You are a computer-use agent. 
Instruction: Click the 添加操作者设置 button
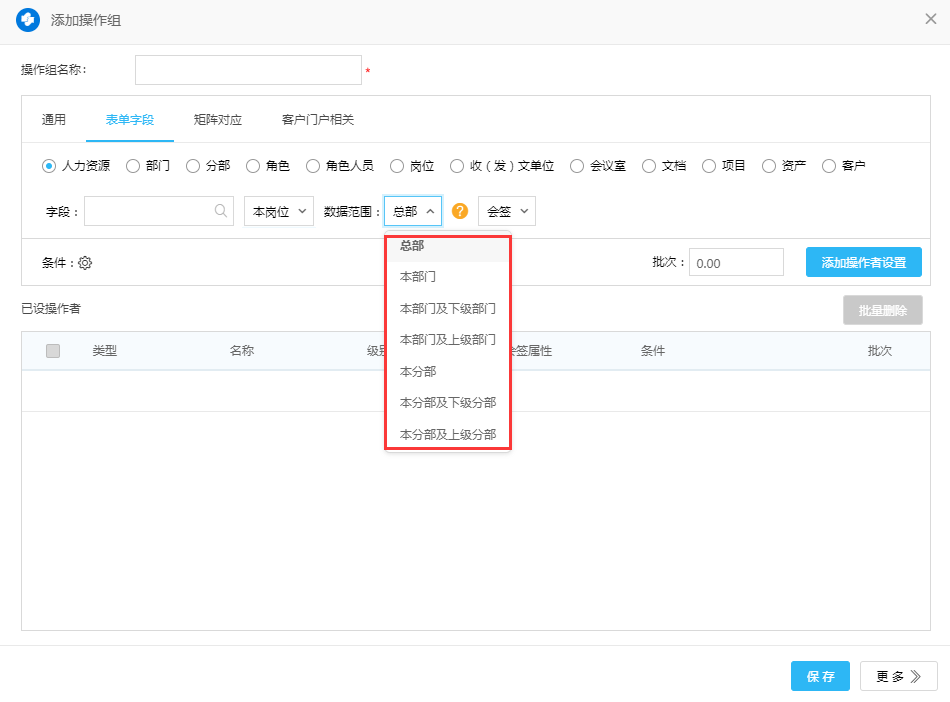863,263
